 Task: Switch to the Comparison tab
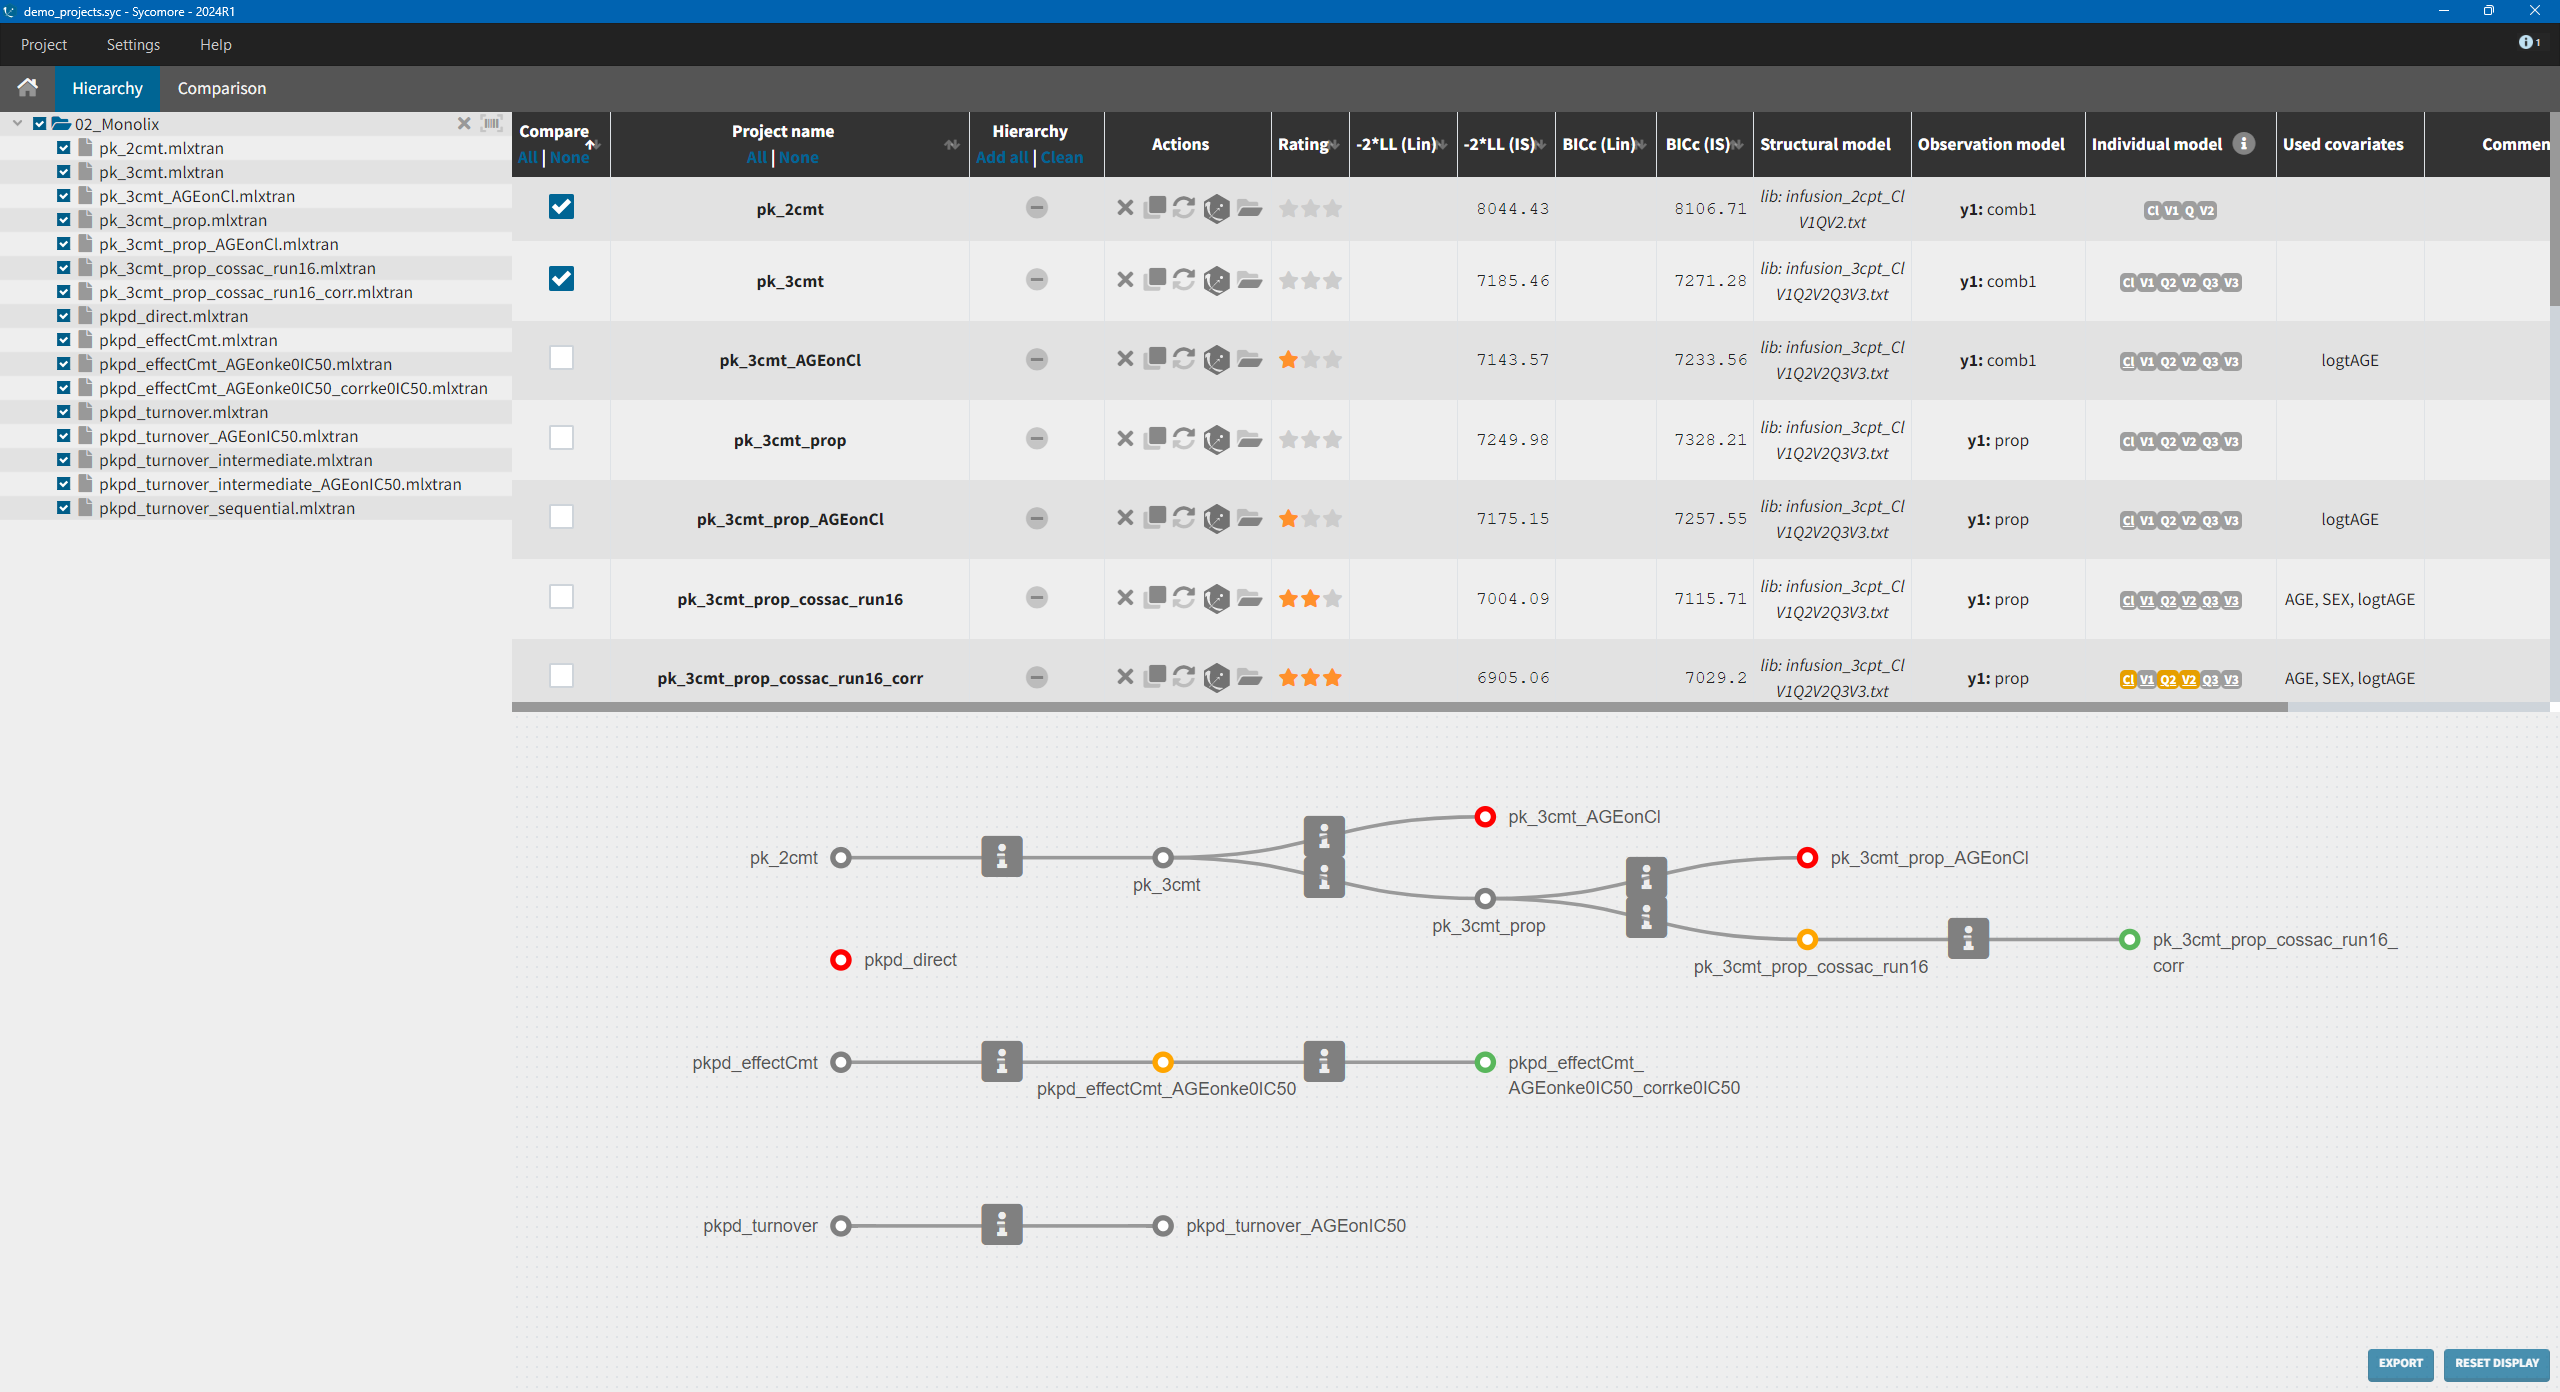point(221,88)
